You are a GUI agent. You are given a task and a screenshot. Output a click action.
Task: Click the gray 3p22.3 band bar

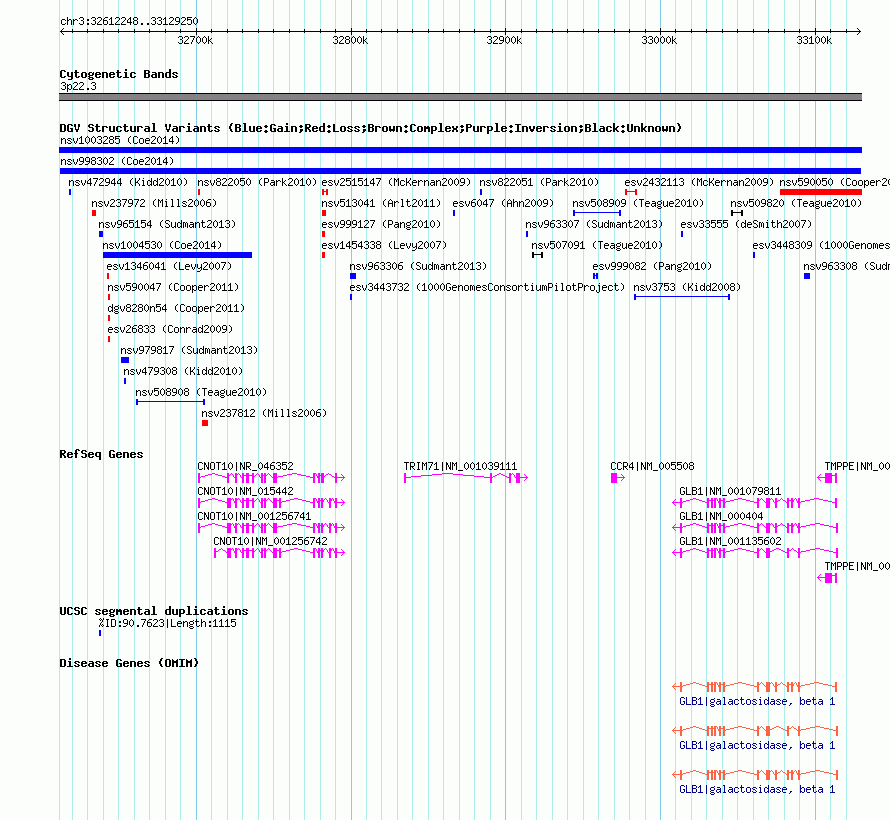pos(460,97)
